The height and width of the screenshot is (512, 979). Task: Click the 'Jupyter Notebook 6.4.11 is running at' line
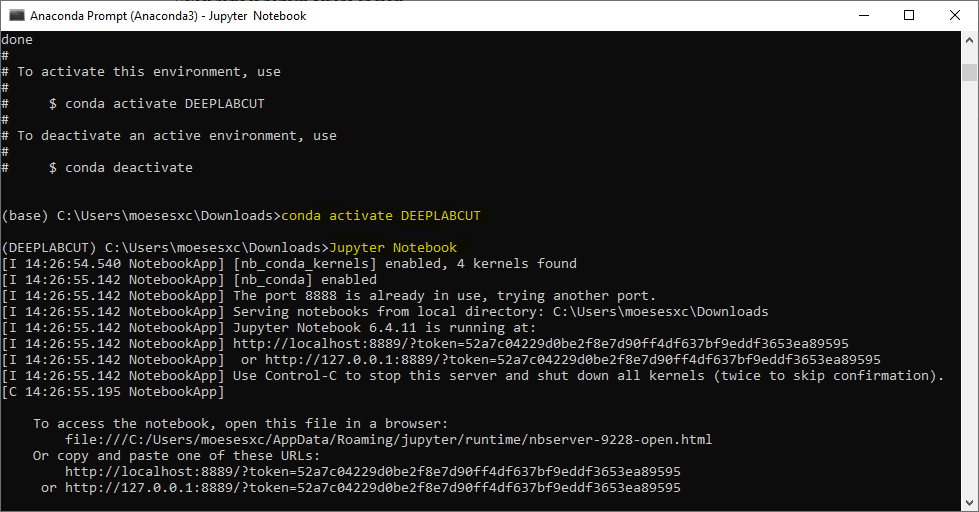[385, 328]
